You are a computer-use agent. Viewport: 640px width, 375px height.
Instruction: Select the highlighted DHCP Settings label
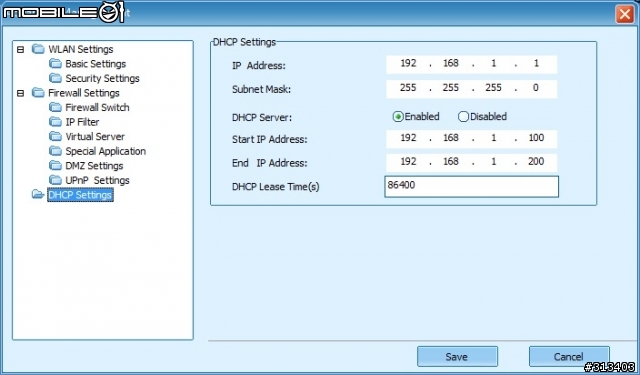(80, 195)
